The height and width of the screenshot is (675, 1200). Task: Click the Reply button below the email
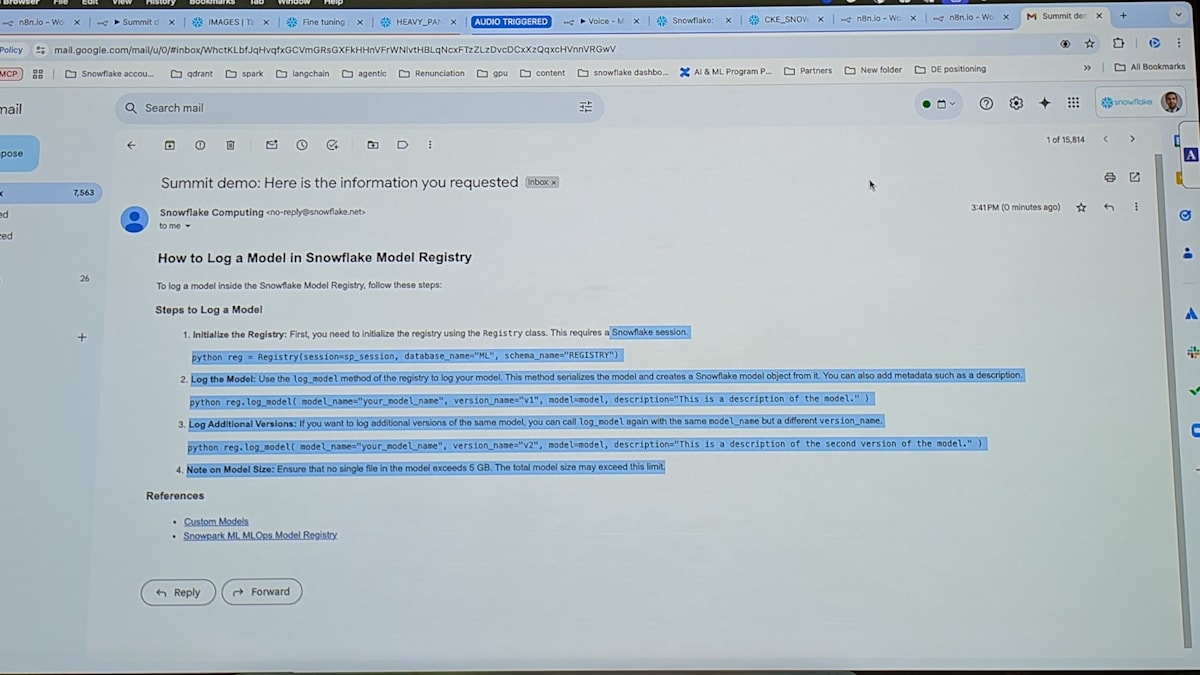(178, 592)
